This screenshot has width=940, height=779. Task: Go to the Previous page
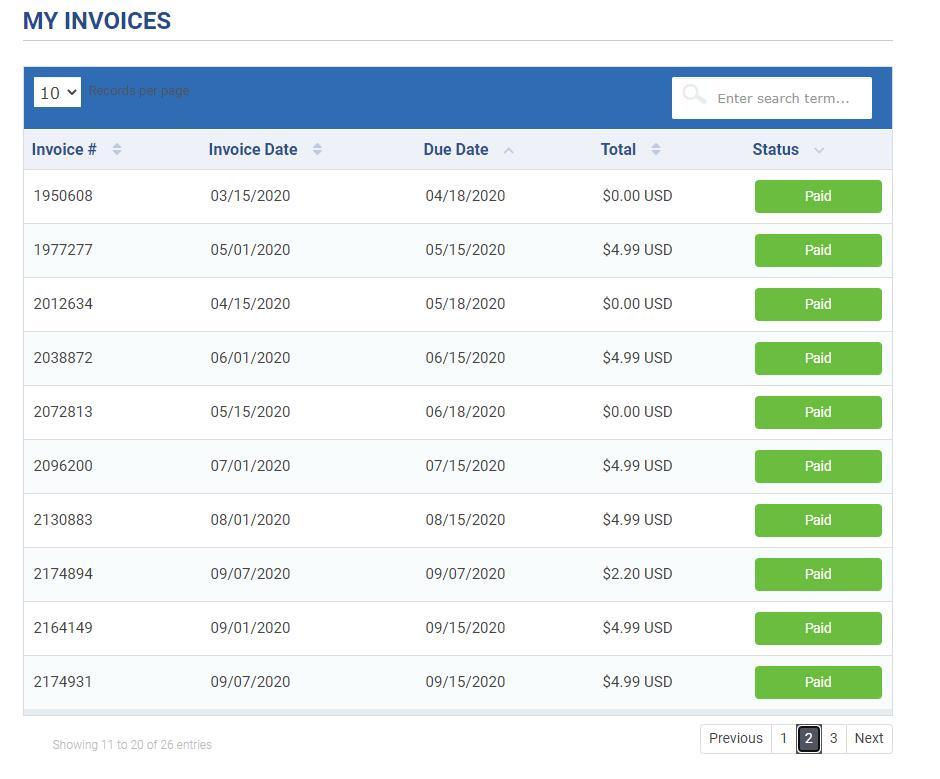736,738
